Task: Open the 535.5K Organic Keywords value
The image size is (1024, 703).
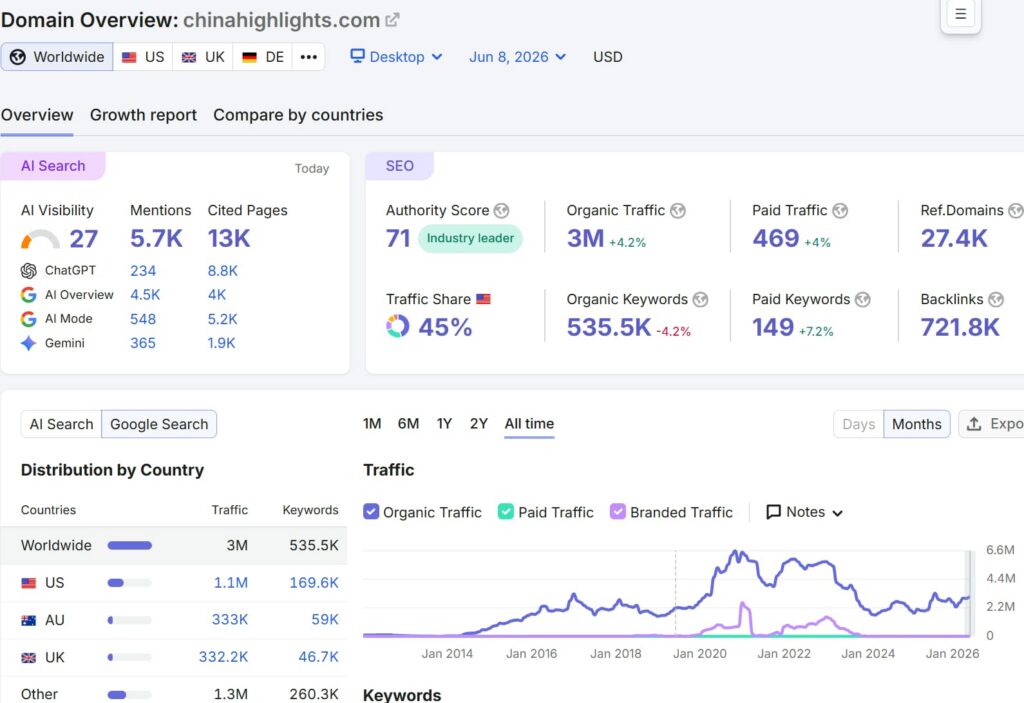Action: tap(609, 327)
